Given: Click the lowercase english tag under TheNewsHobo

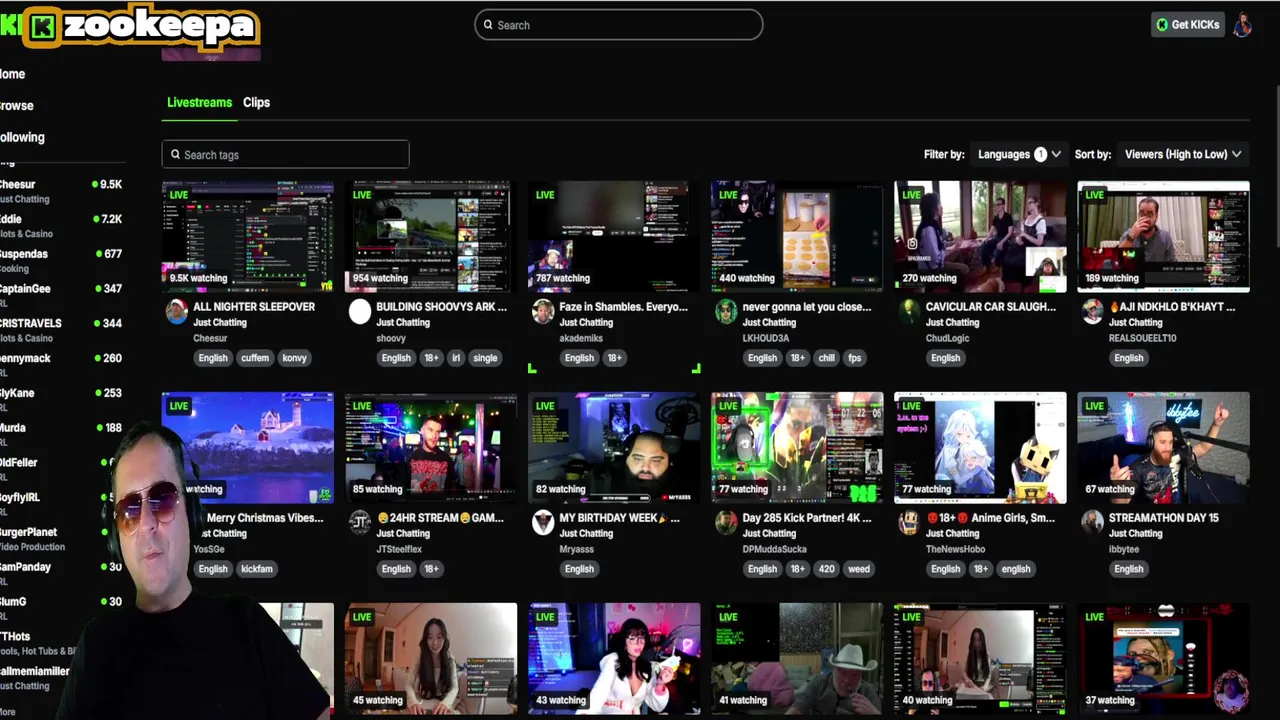Looking at the screenshot, I should [x=1016, y=569].
